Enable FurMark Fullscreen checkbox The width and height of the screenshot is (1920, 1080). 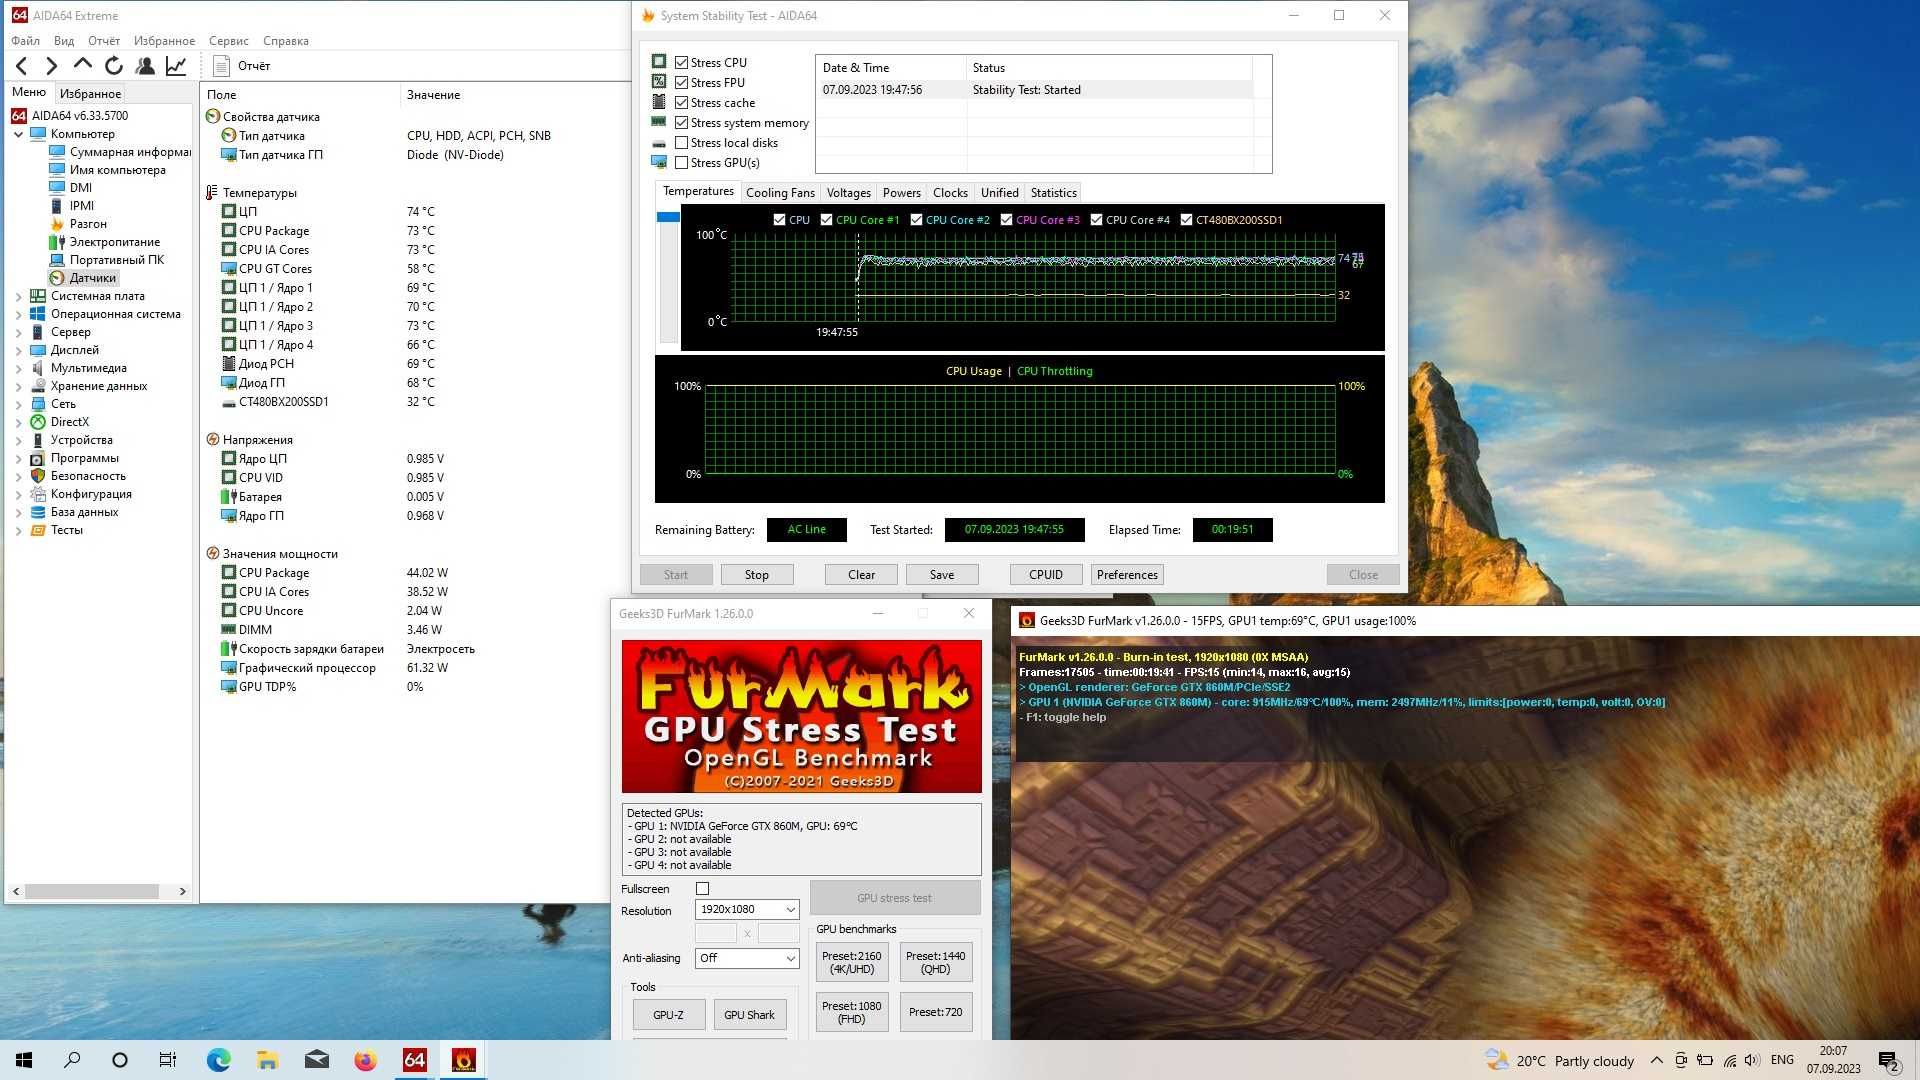702,888
